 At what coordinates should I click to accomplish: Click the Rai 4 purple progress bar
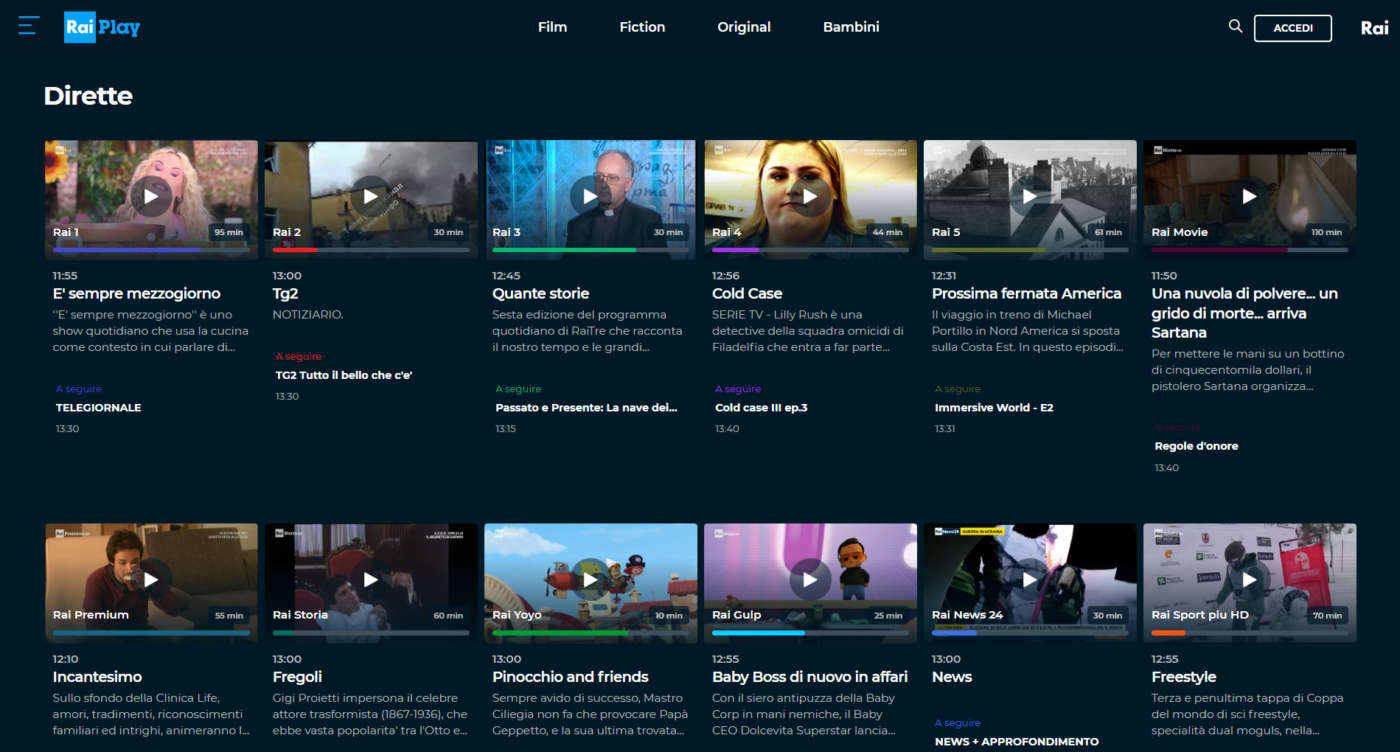coord(810,250)
